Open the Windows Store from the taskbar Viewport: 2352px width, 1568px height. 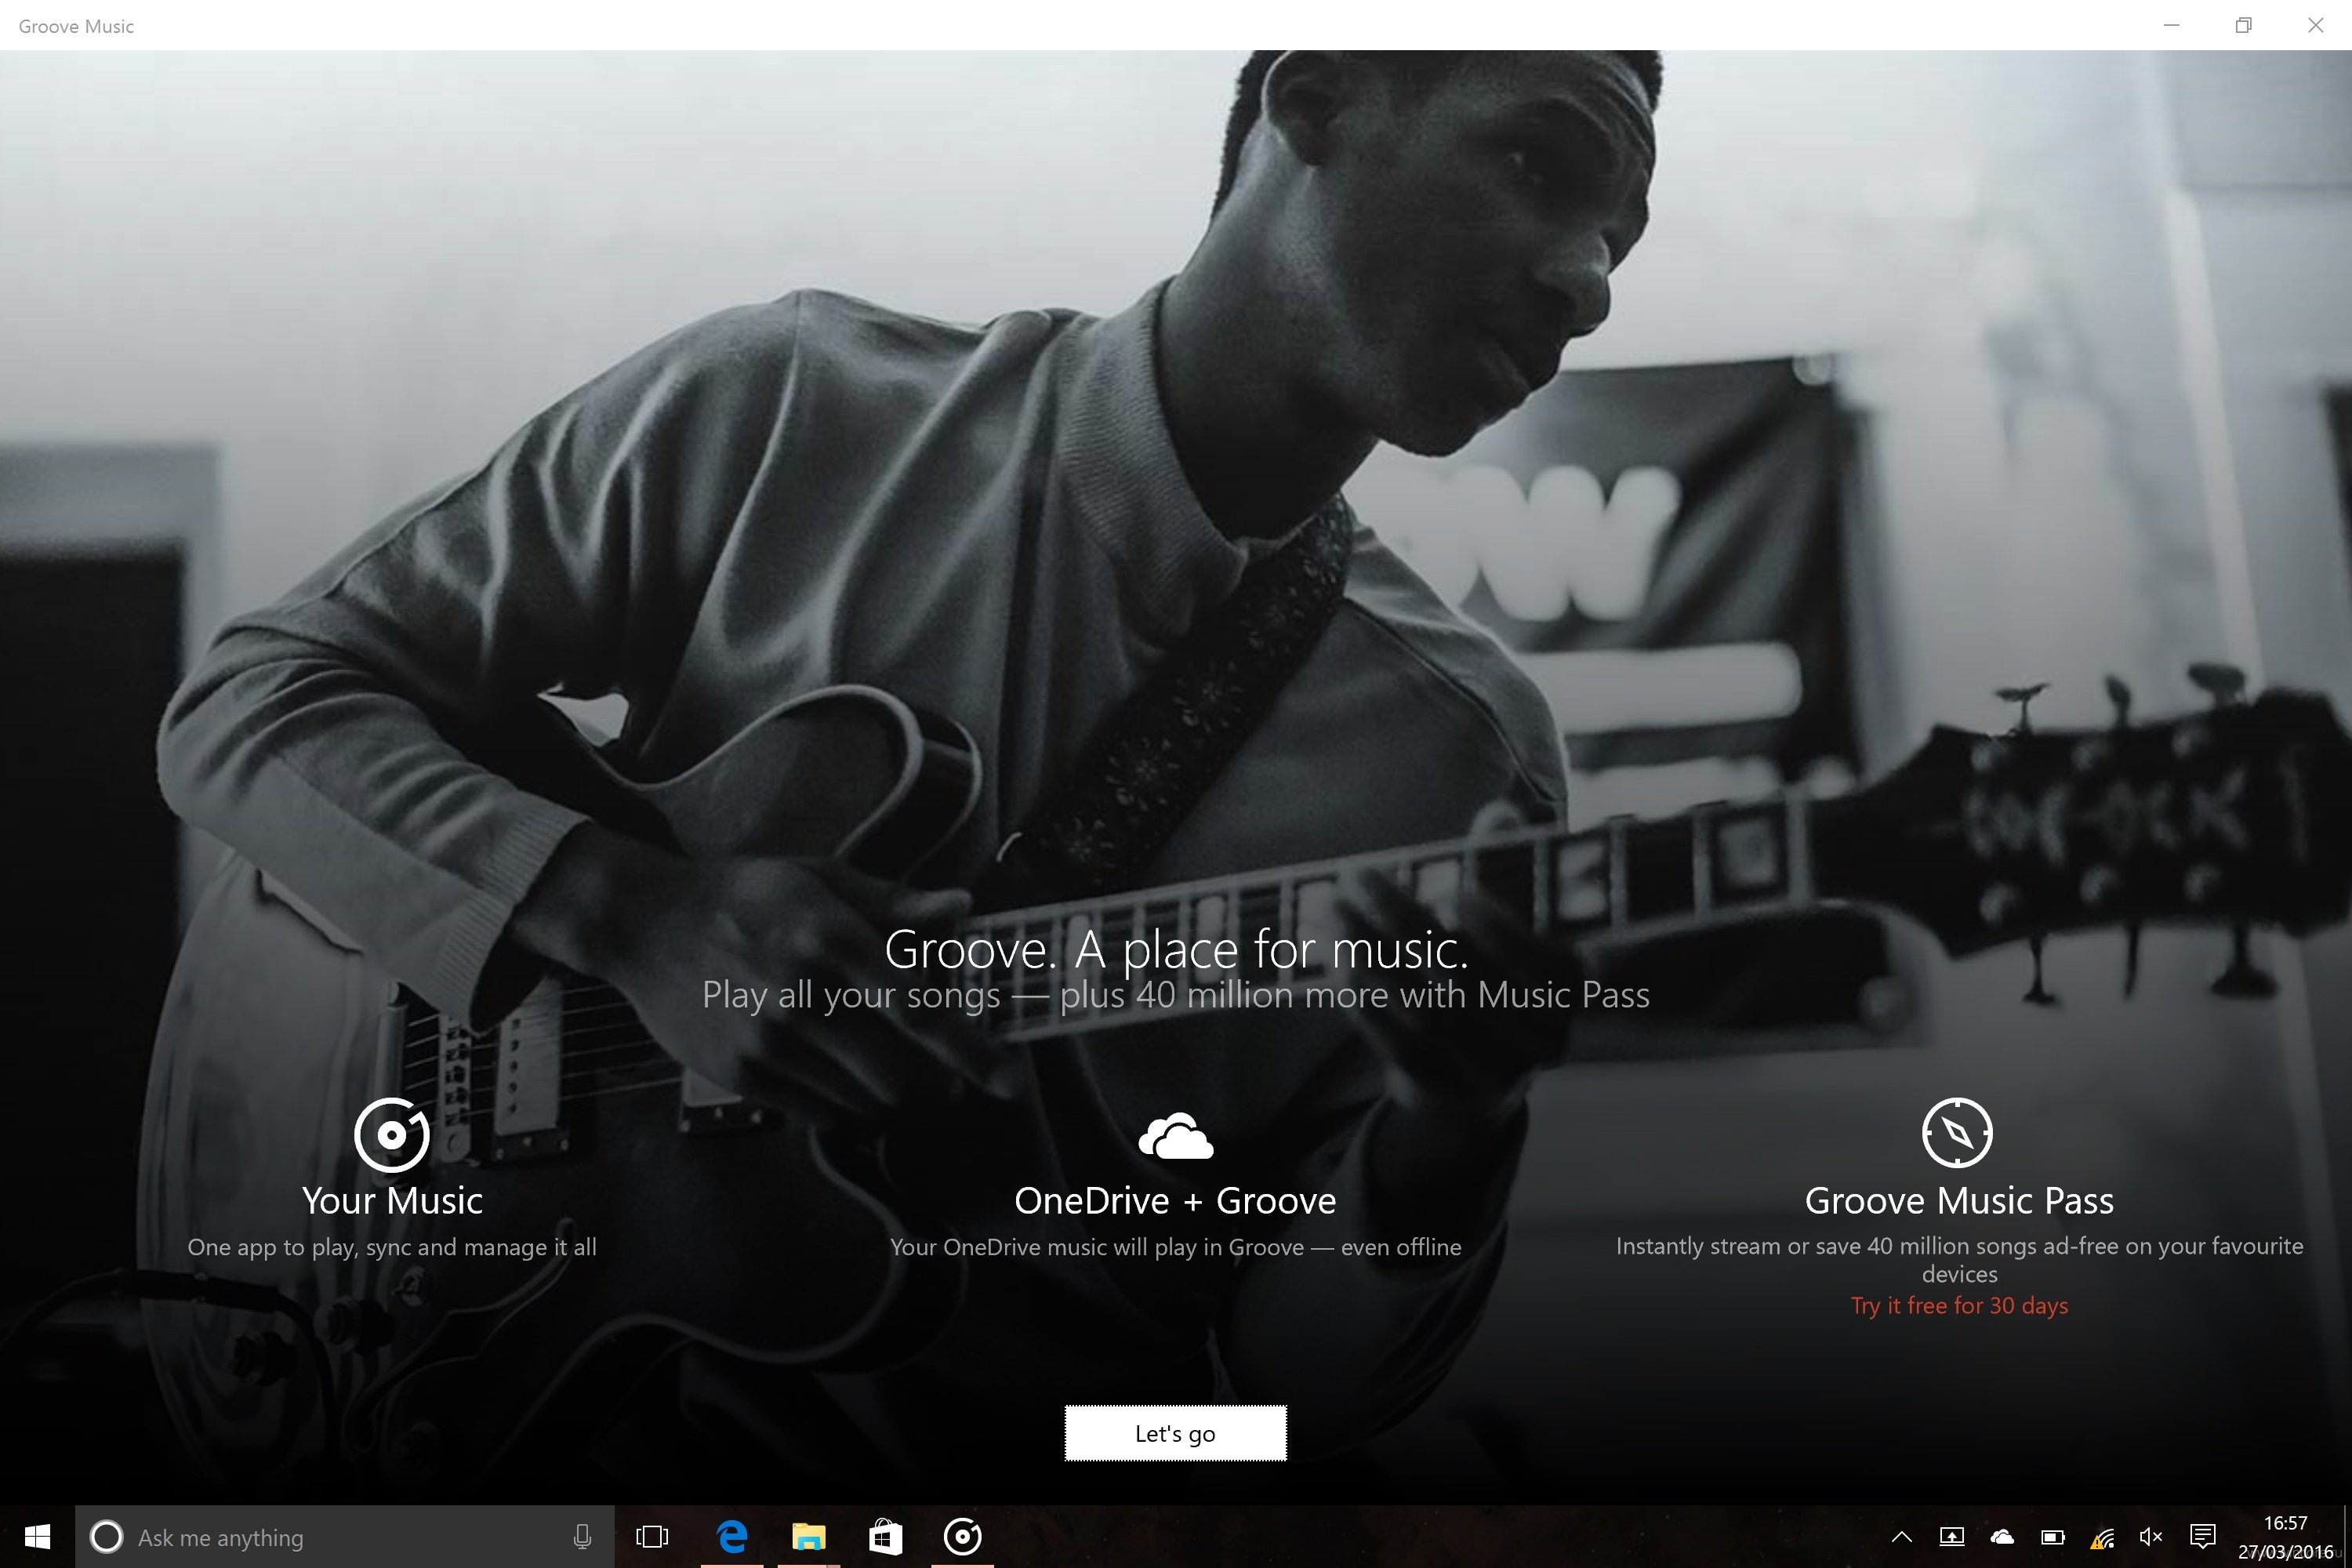(x=885, y=1537)
